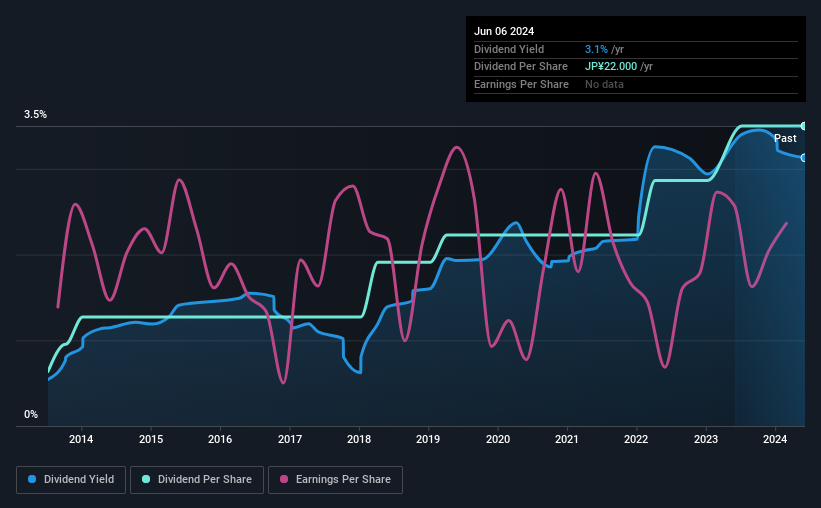Click the Dividend Per Share tooltip row label
Image resolution: width=821 pixels, height=508 pixels.
coord(520,67)
